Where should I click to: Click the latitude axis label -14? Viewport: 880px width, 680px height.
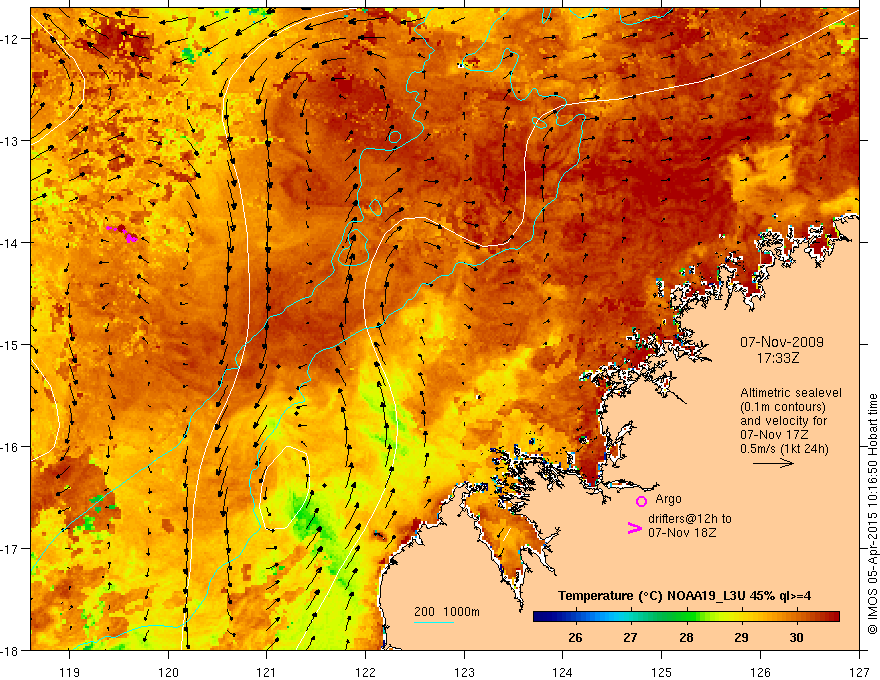10,243
